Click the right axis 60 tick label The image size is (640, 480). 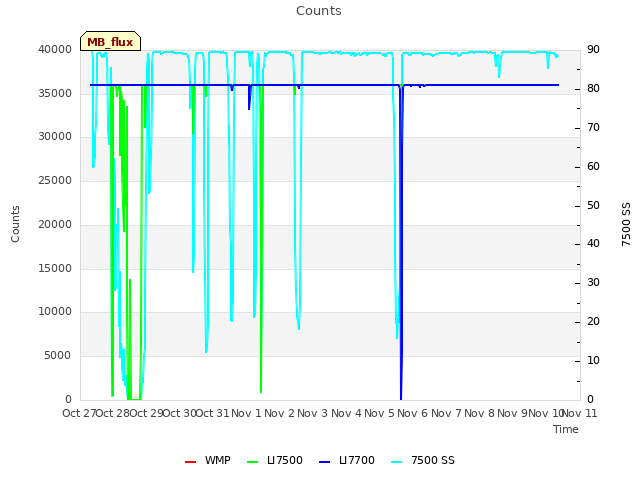click(593, 167)
